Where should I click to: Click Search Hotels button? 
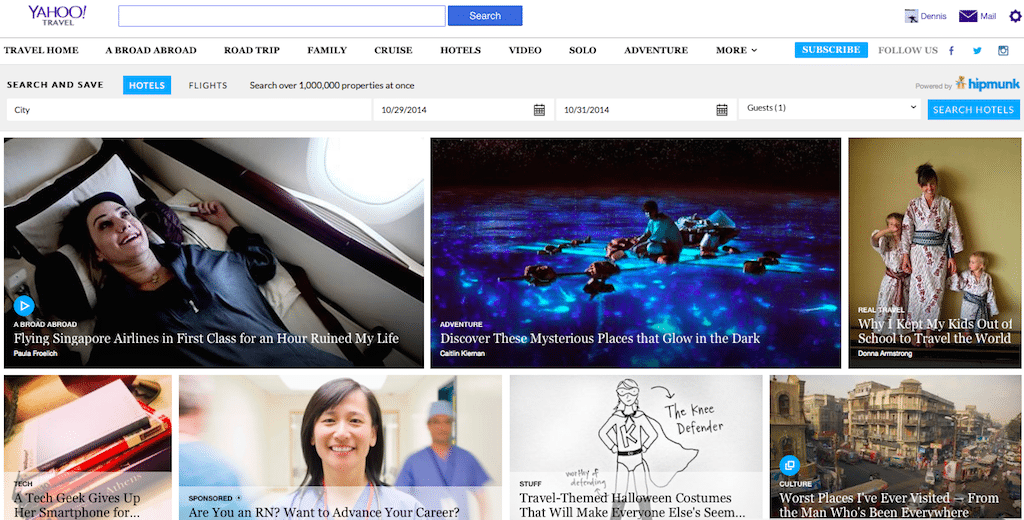pos(974,110)
